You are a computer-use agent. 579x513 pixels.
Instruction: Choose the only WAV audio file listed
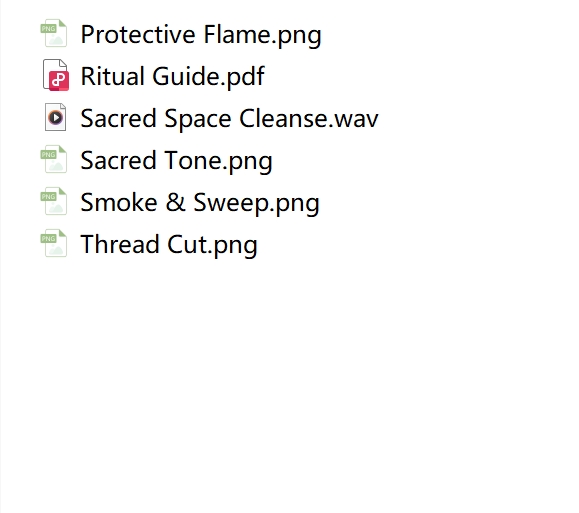pyautogui.click(x=229, y=119)
